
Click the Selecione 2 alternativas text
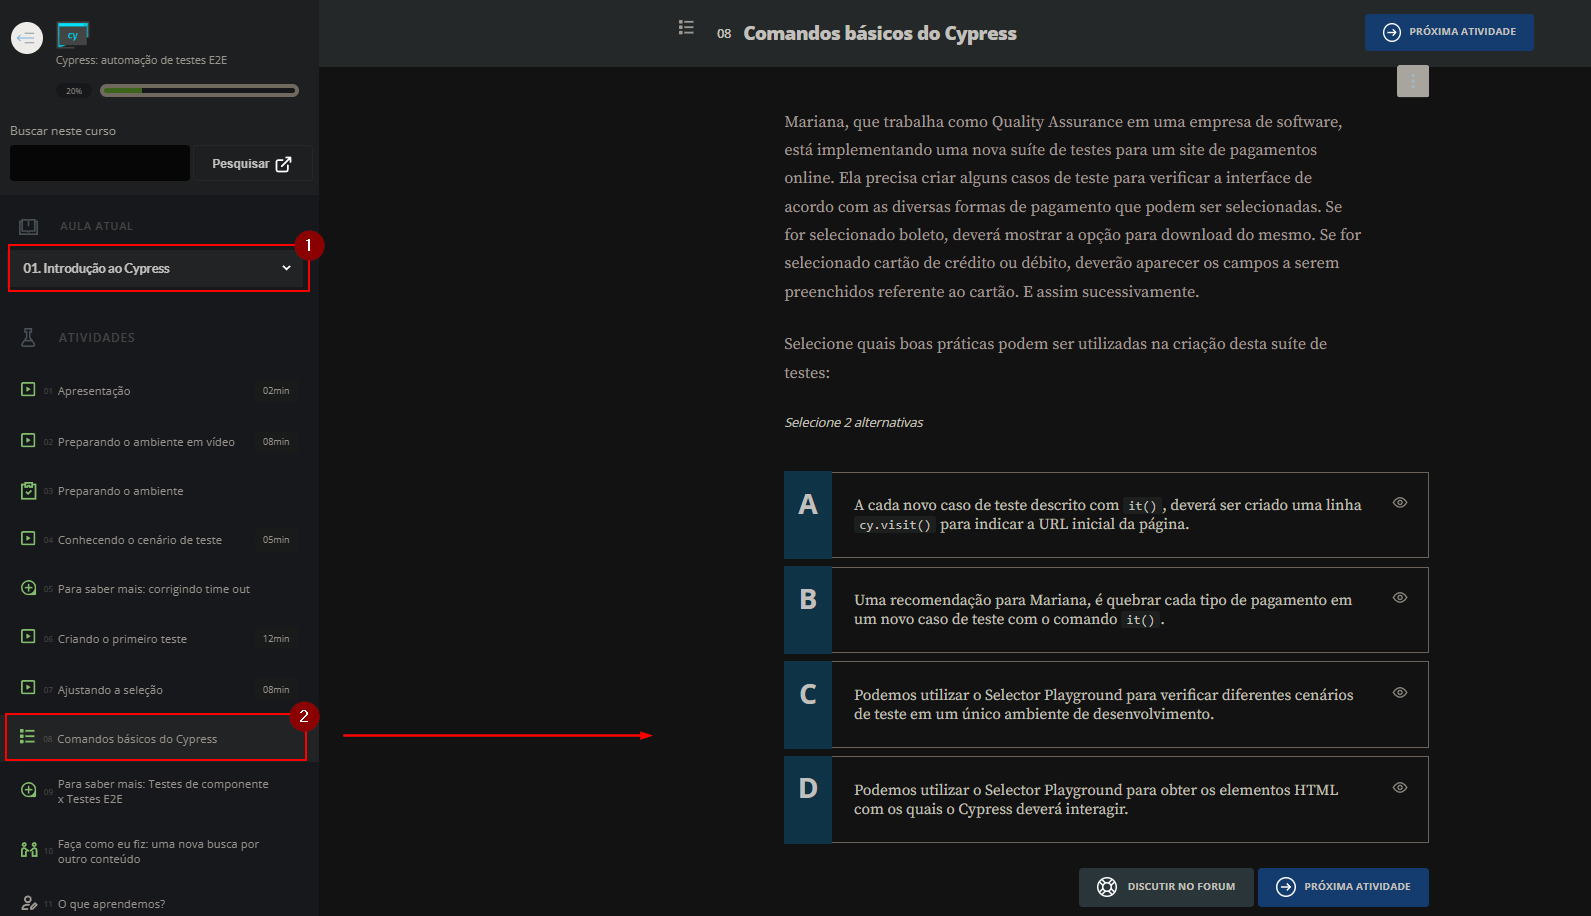854,422
